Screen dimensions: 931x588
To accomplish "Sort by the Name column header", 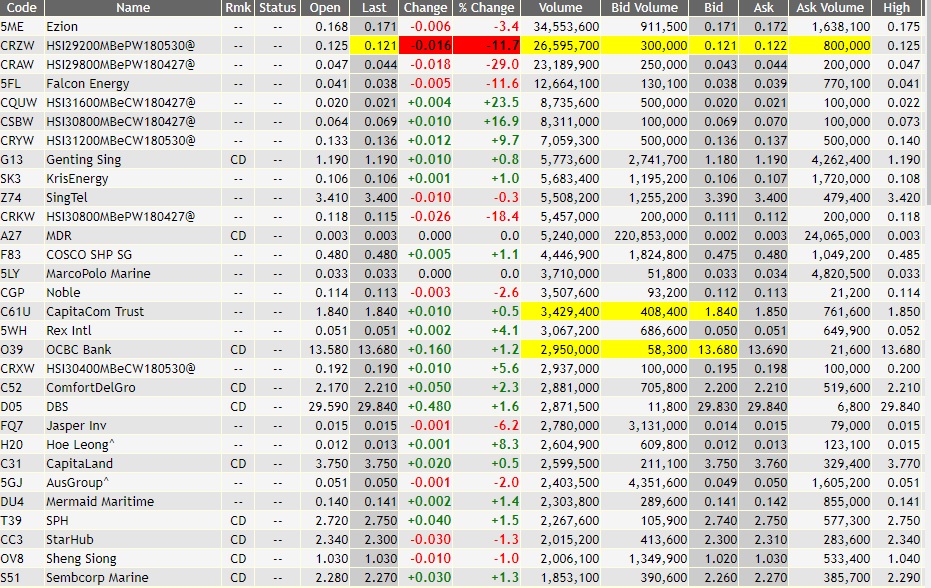I will 133,8.
